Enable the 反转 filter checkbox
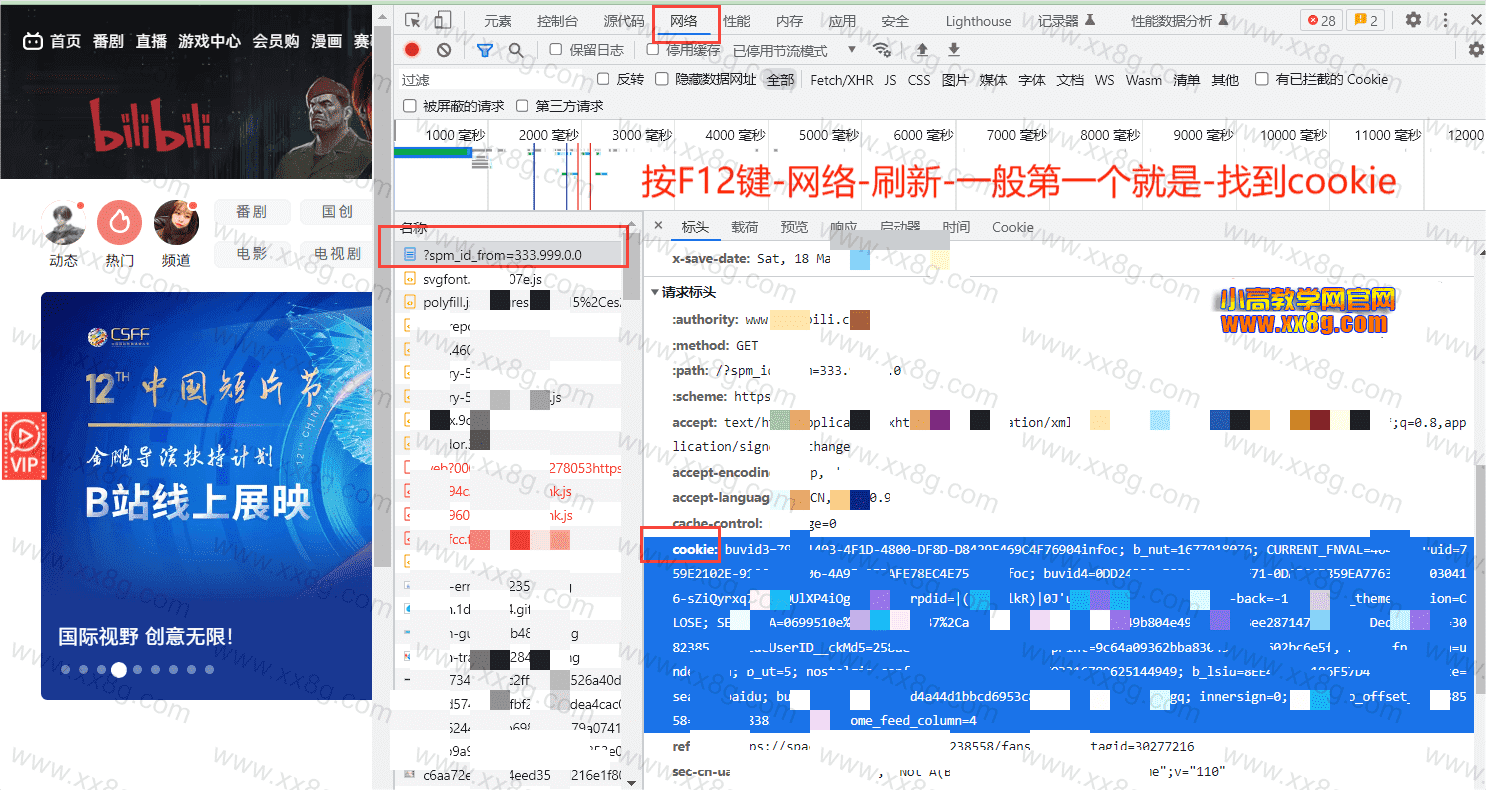 pyautogui.click(x=603, y=79)
